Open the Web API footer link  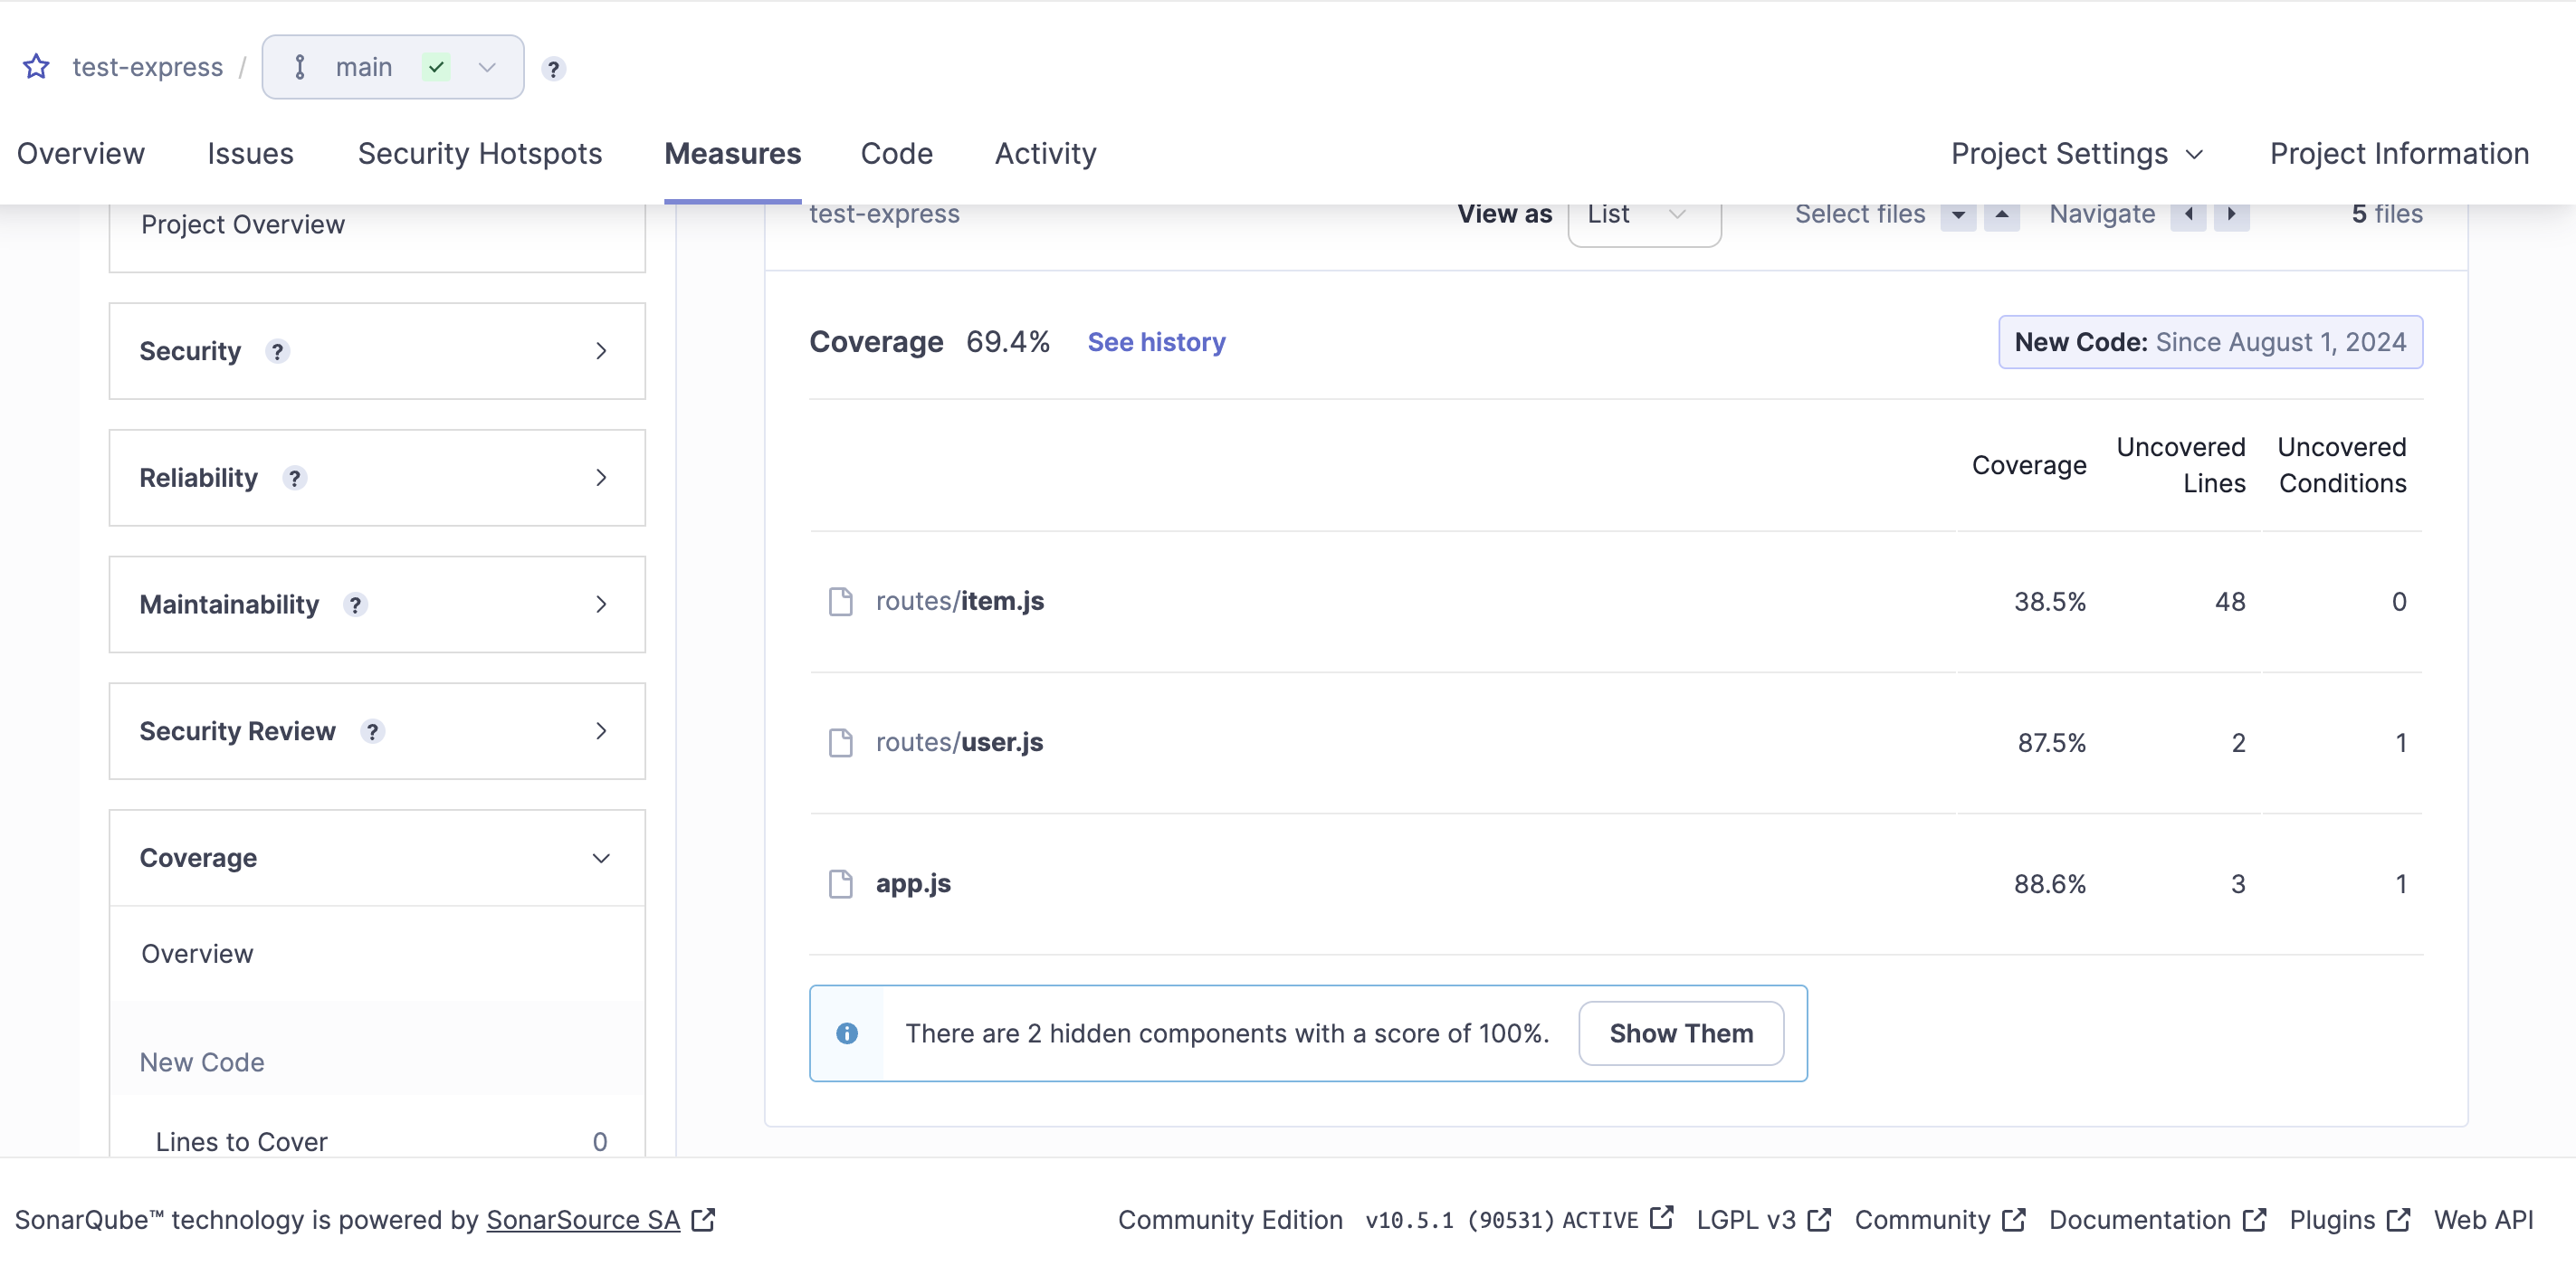pos(2483,1220)
